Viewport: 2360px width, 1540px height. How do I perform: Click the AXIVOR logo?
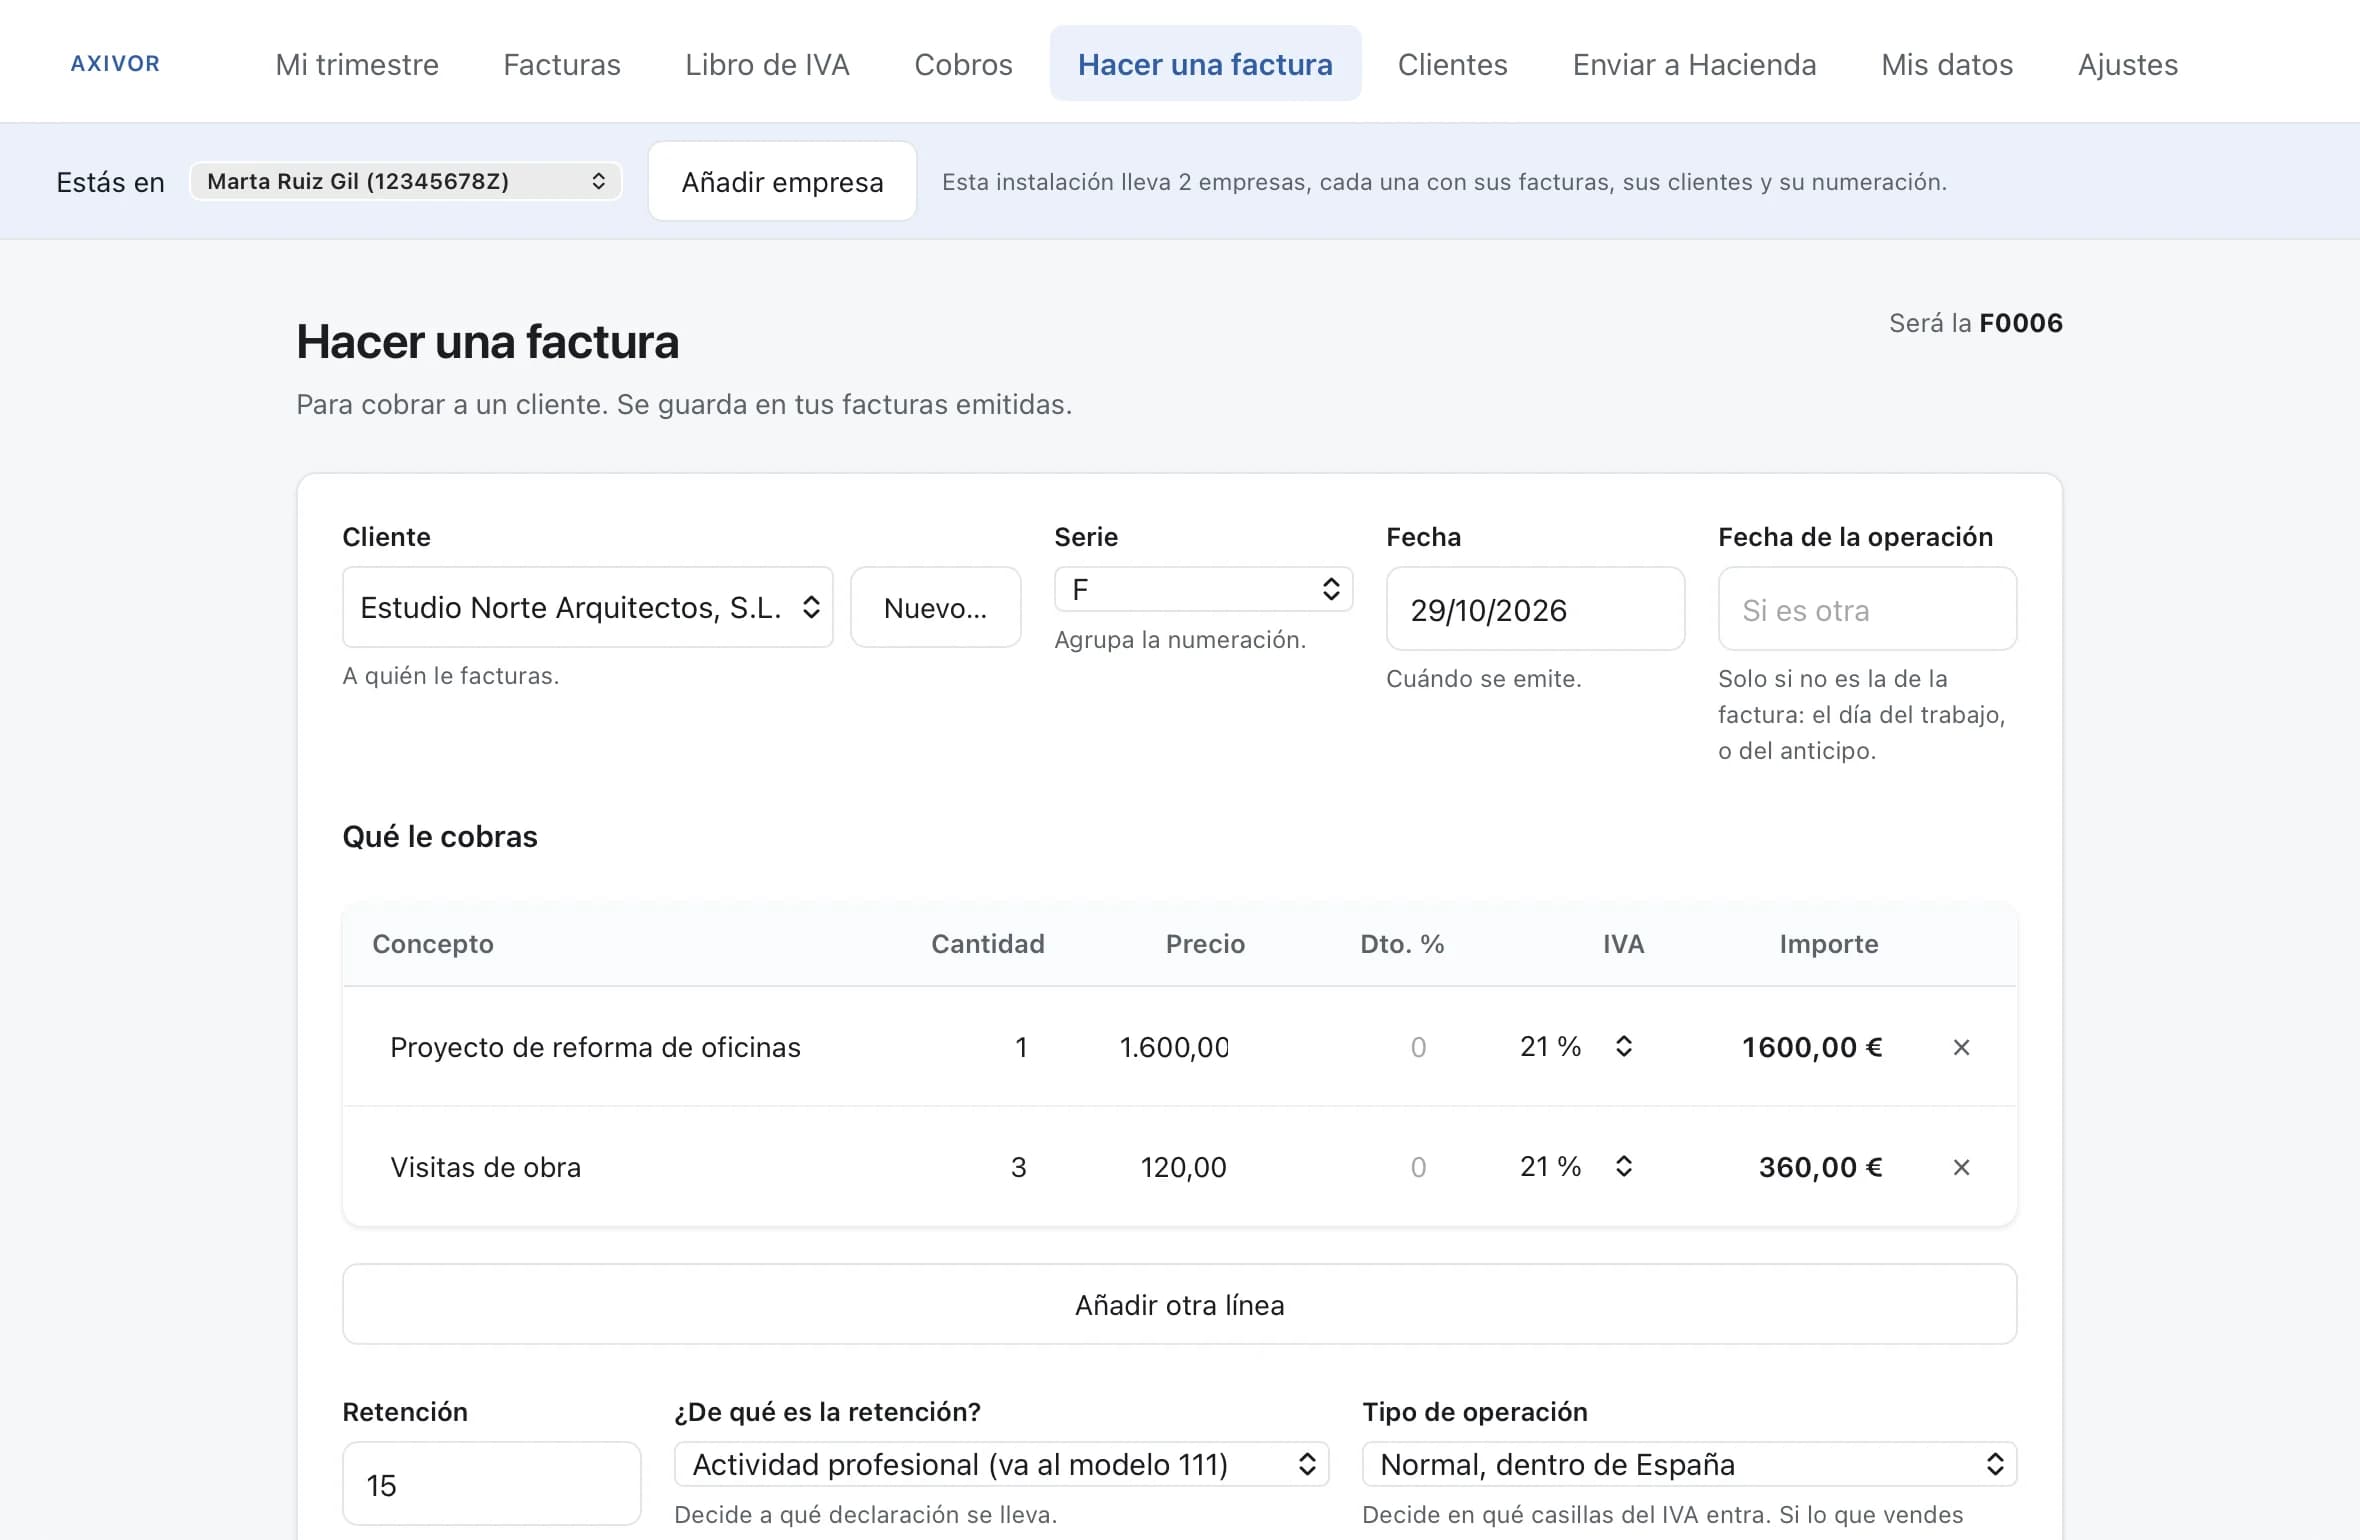tap(115, 64)
